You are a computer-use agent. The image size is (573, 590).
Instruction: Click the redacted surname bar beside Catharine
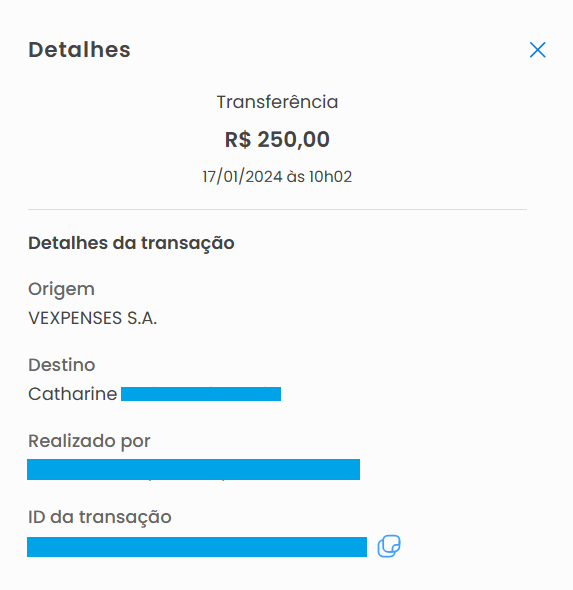[201, 394]
